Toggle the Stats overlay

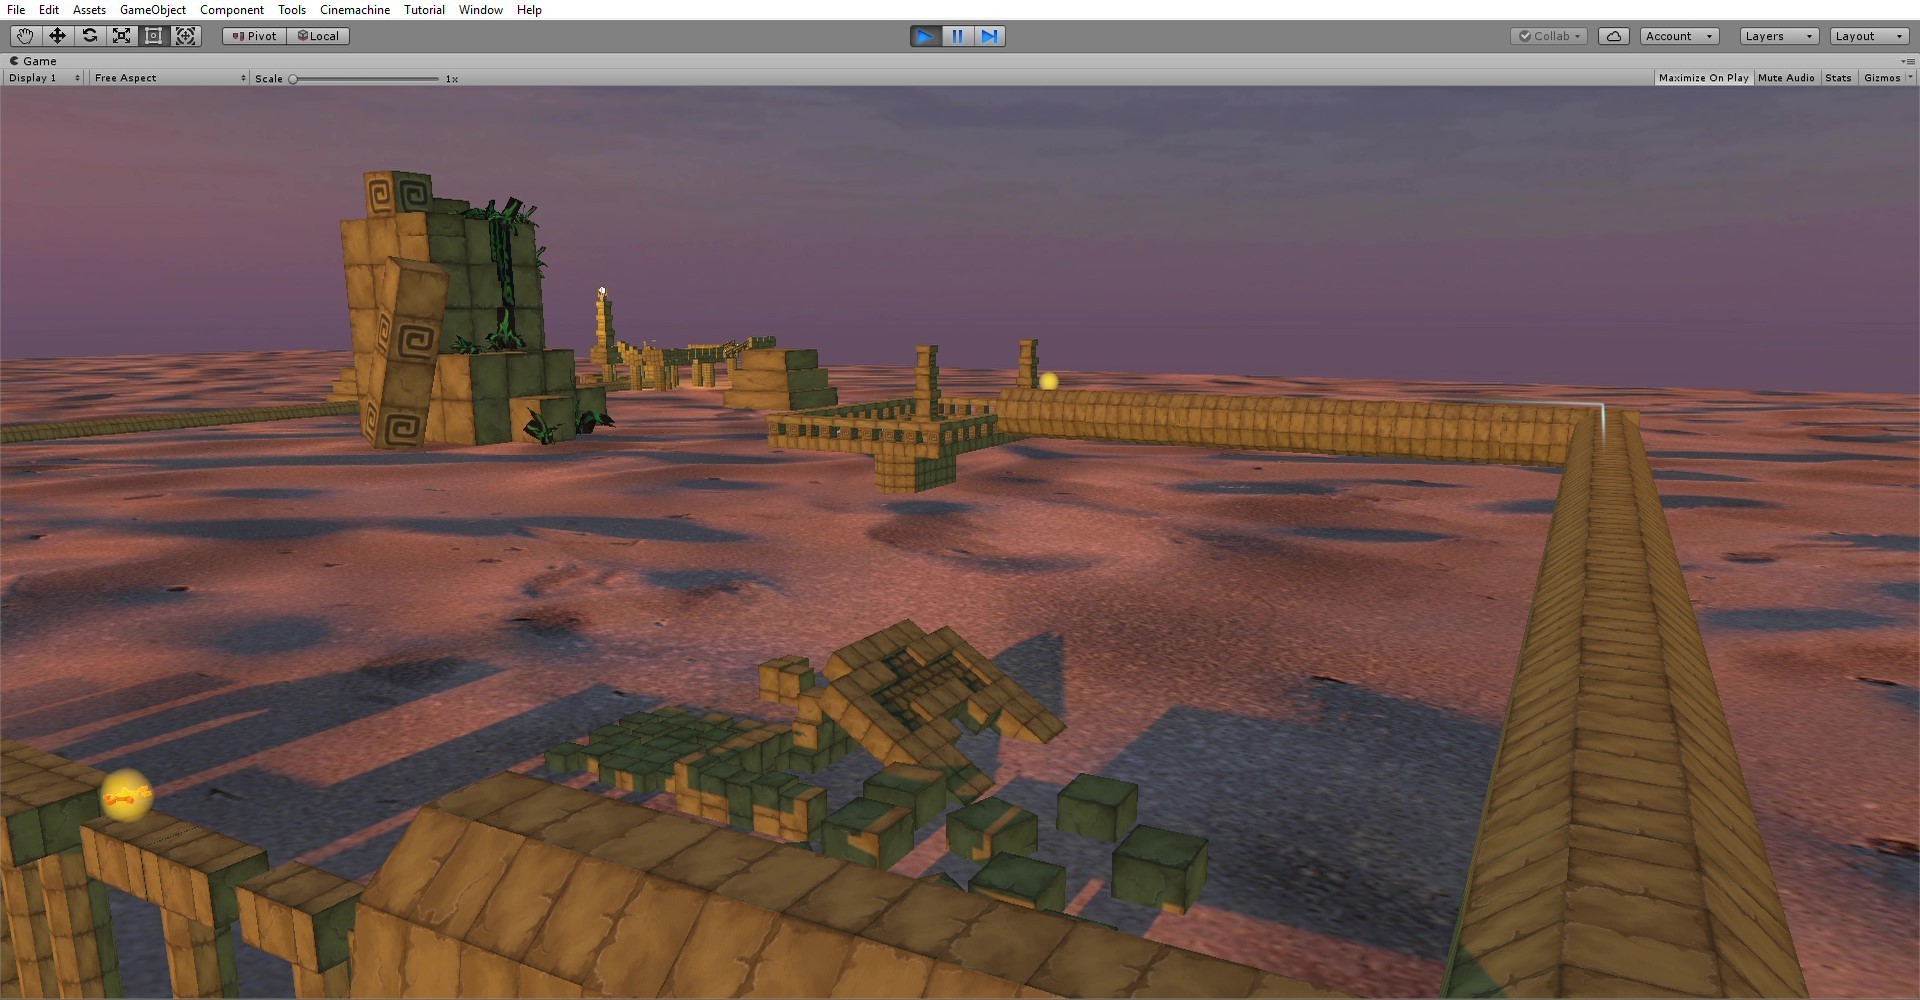point(1838,78)
